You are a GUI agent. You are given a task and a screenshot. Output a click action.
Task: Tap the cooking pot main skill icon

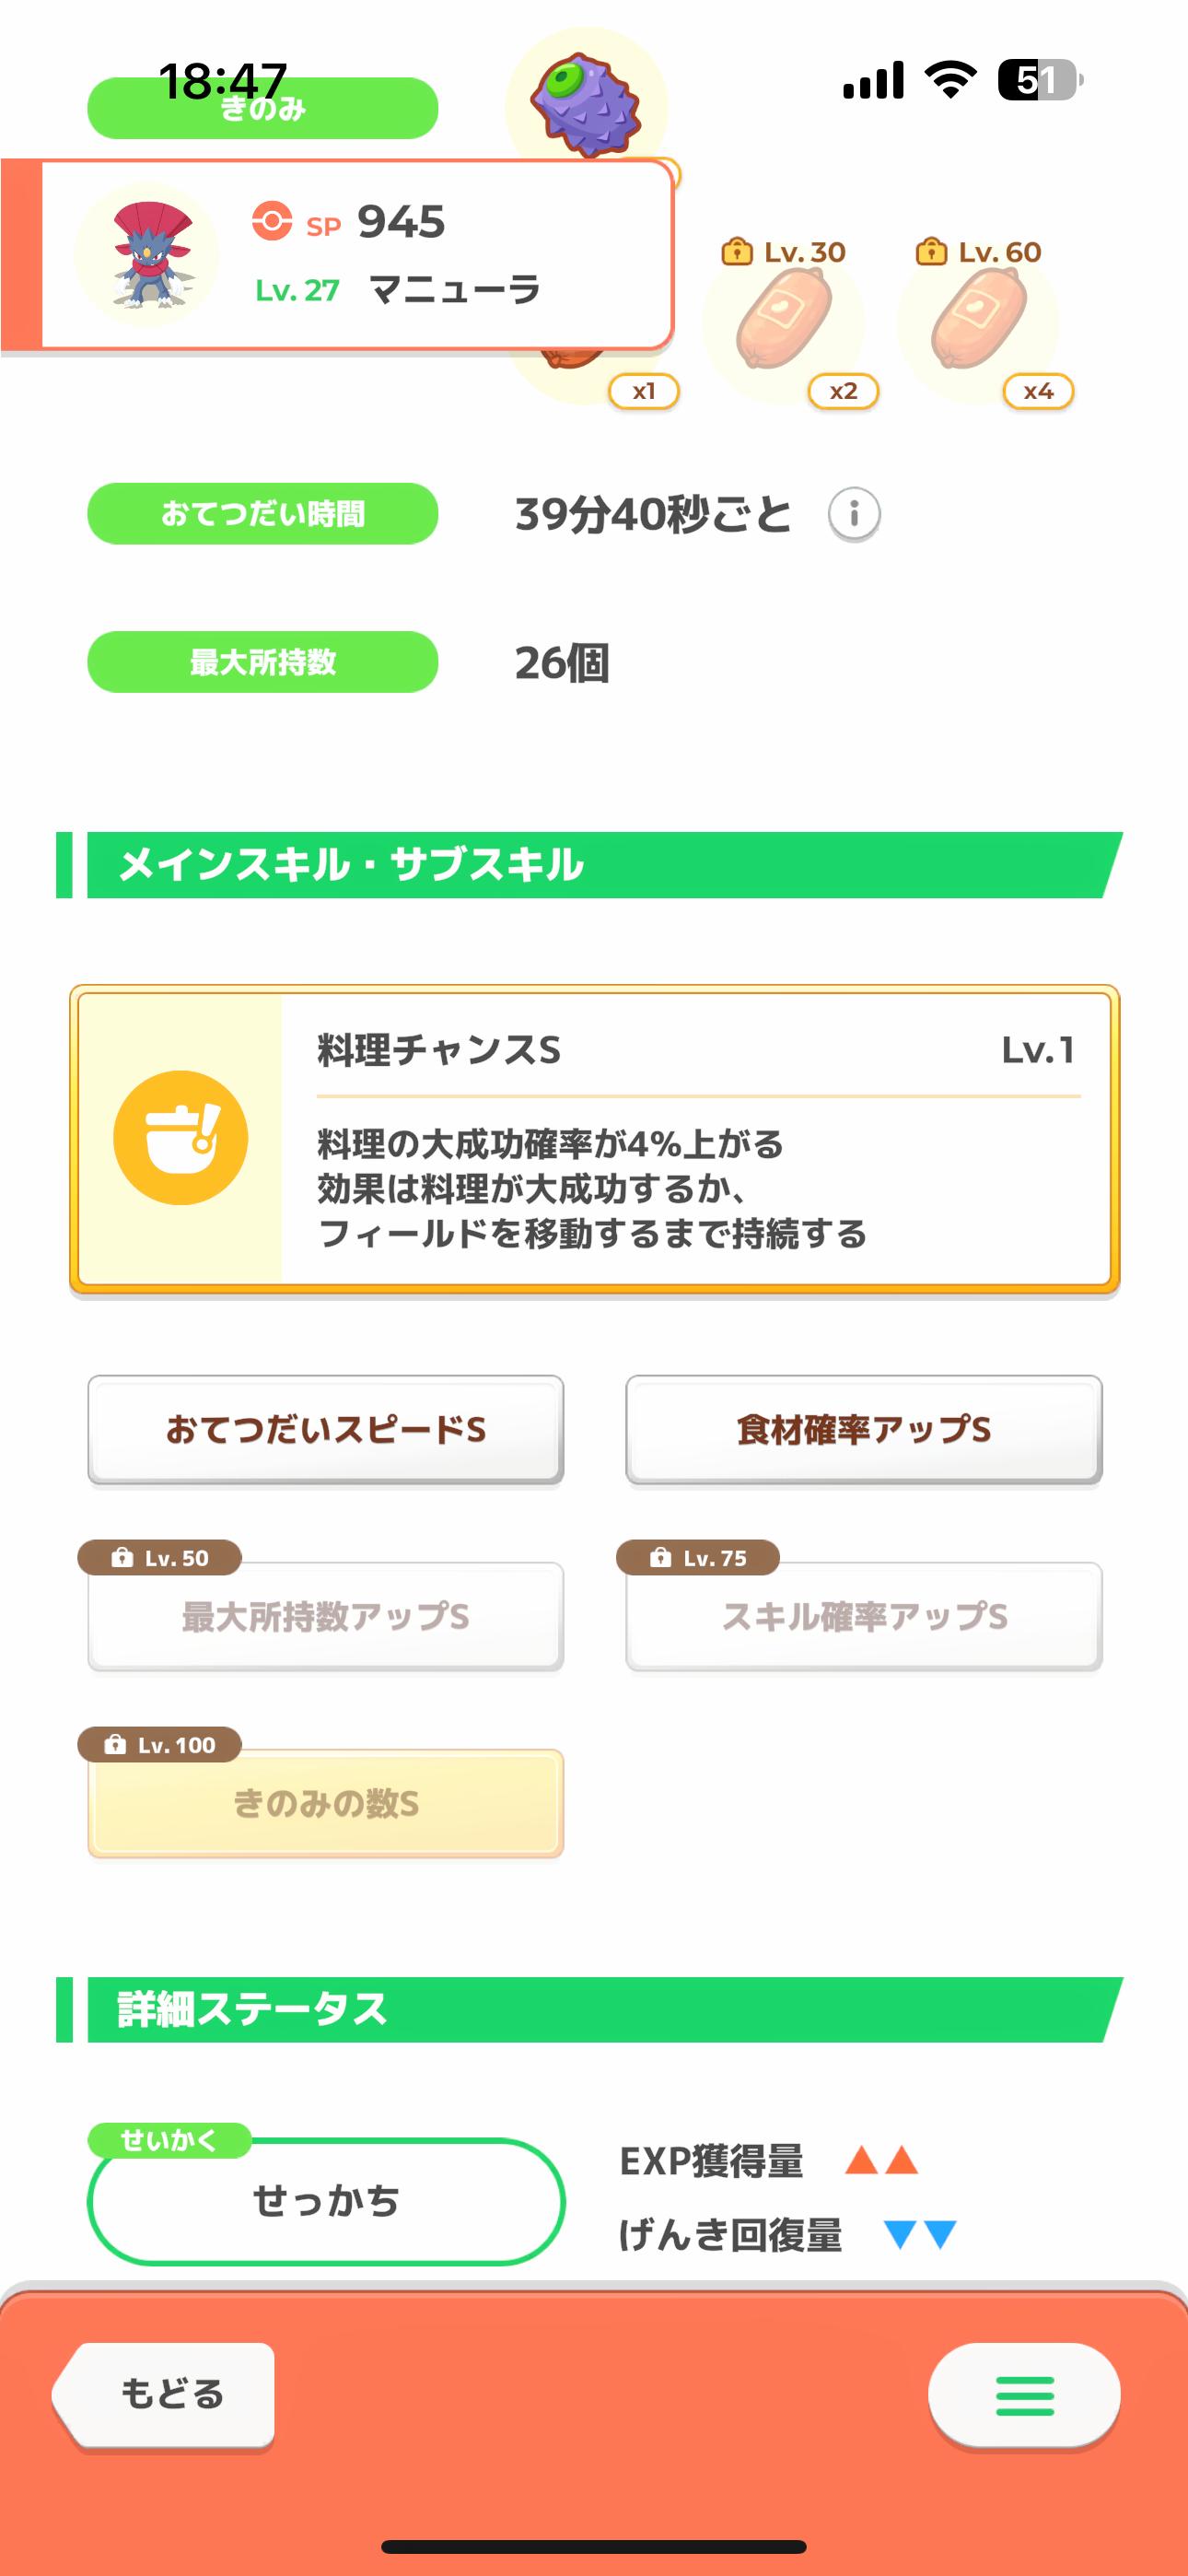[181, 1138]
